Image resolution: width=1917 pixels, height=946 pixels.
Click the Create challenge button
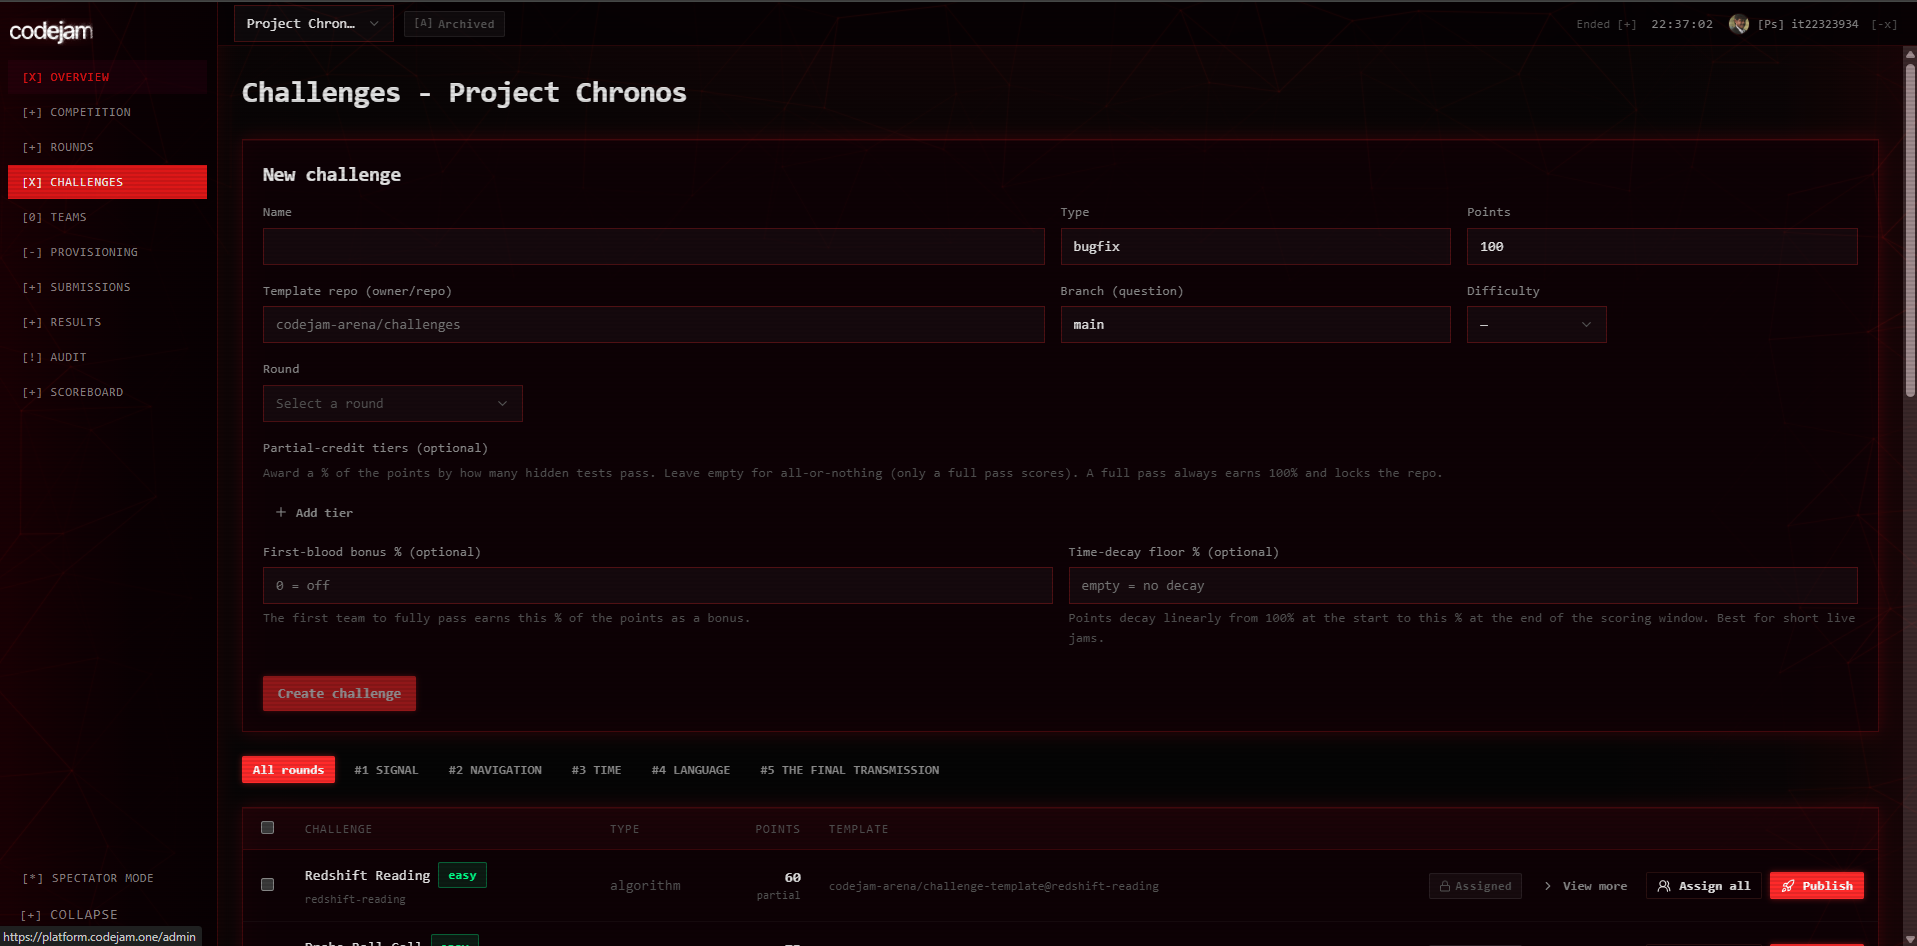(x=339, y=693)
